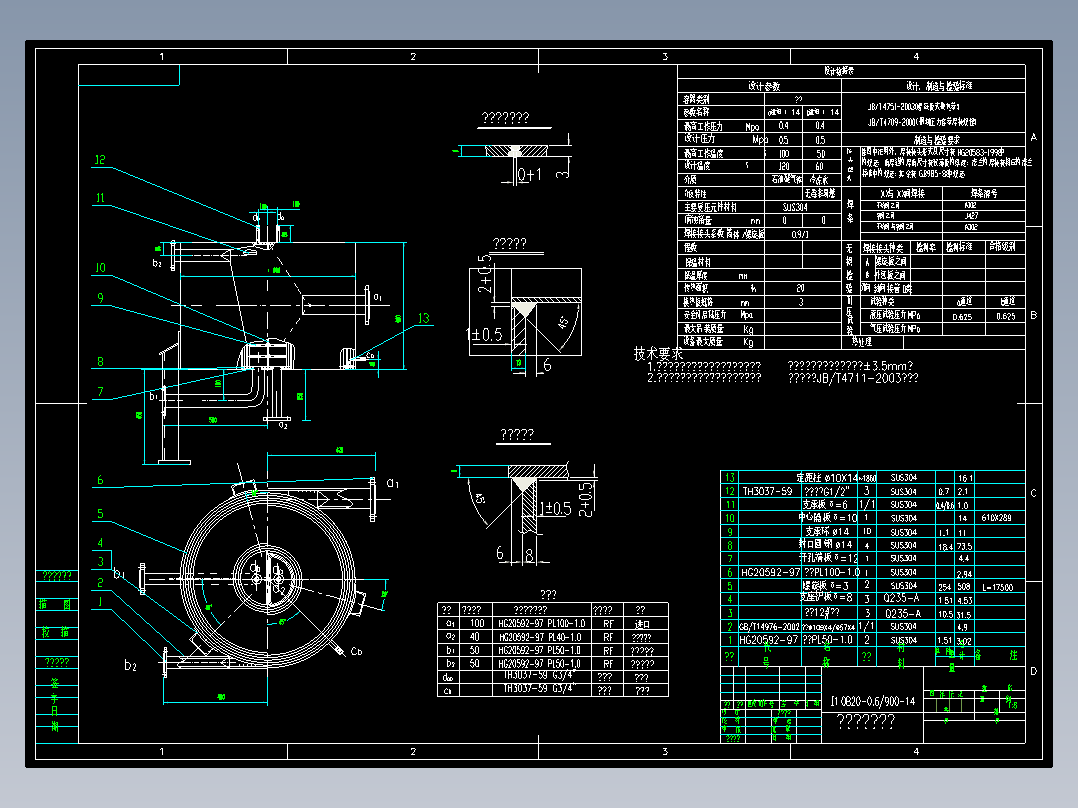
Task: Select green balloon label 10 on the drawing
Action: pos(100,267)
